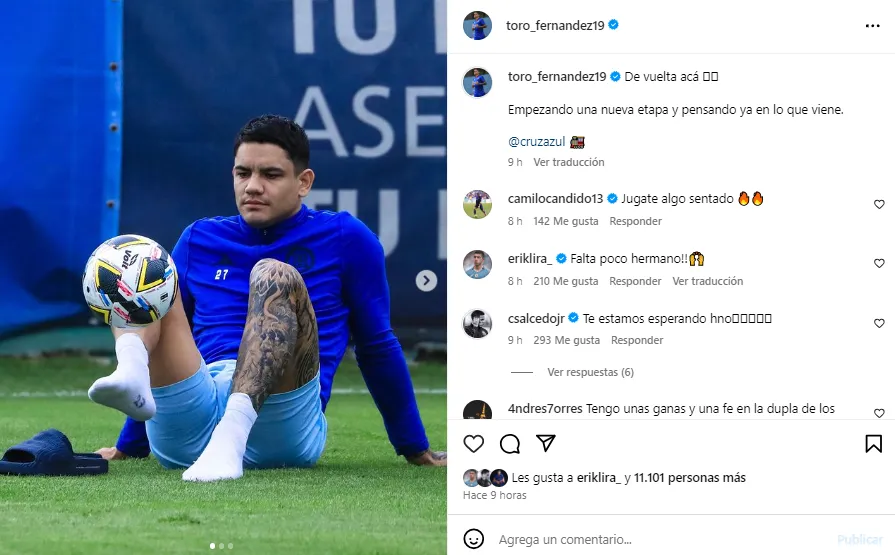Viewport: 895px width, 555px height.
Task: Open the three-dot post options menu
Action: coord(872,26)
